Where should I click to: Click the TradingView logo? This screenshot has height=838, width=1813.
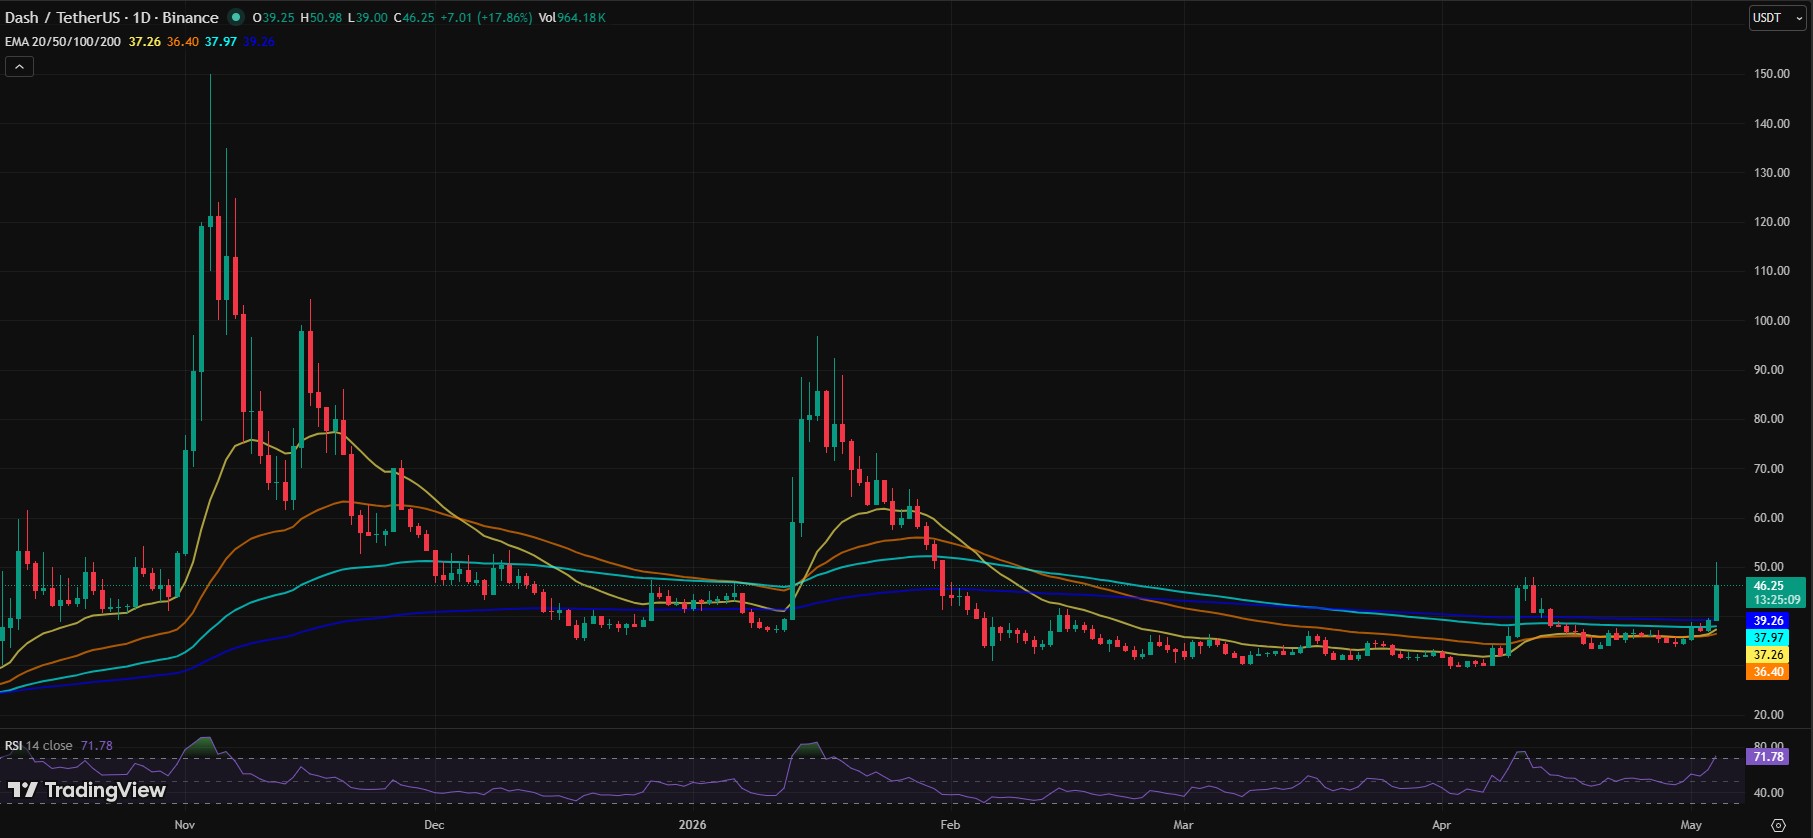click(x=87, y=790)
